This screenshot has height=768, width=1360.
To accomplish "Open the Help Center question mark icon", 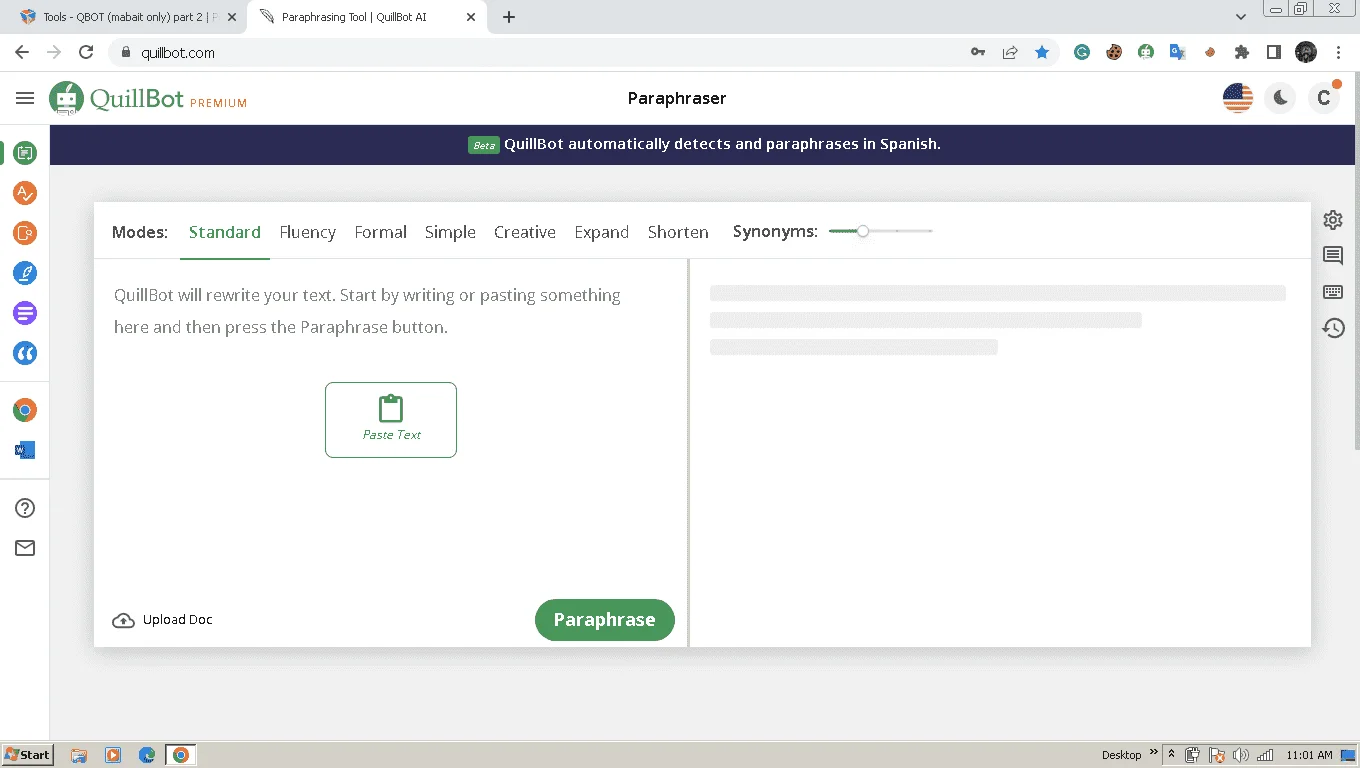I will pyautogui.click(x=25, y=508).
